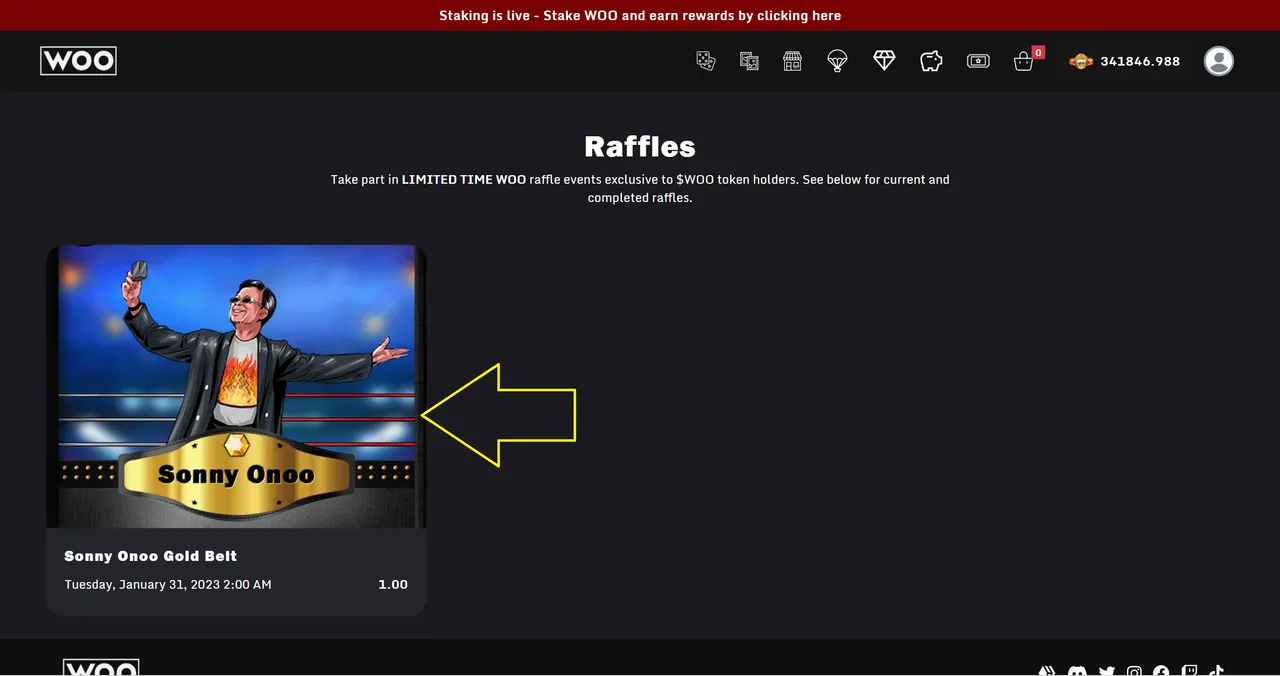Open the card collection icon in the navigation bar
Screen dimensions: 1280x676
point(749,61)
